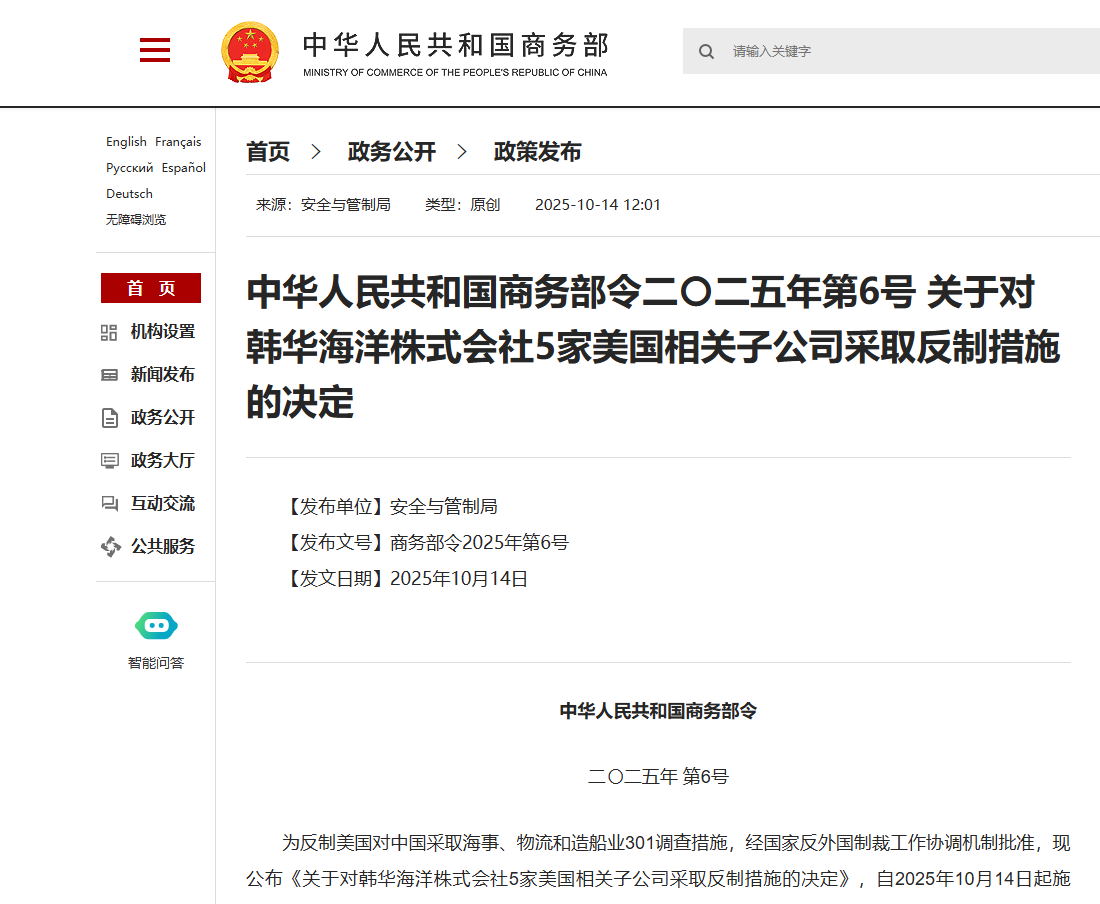Screen dimensions: 1100x904
Task: Enable 无障碍浏览 accessibility mode
Action: (136, 220)
